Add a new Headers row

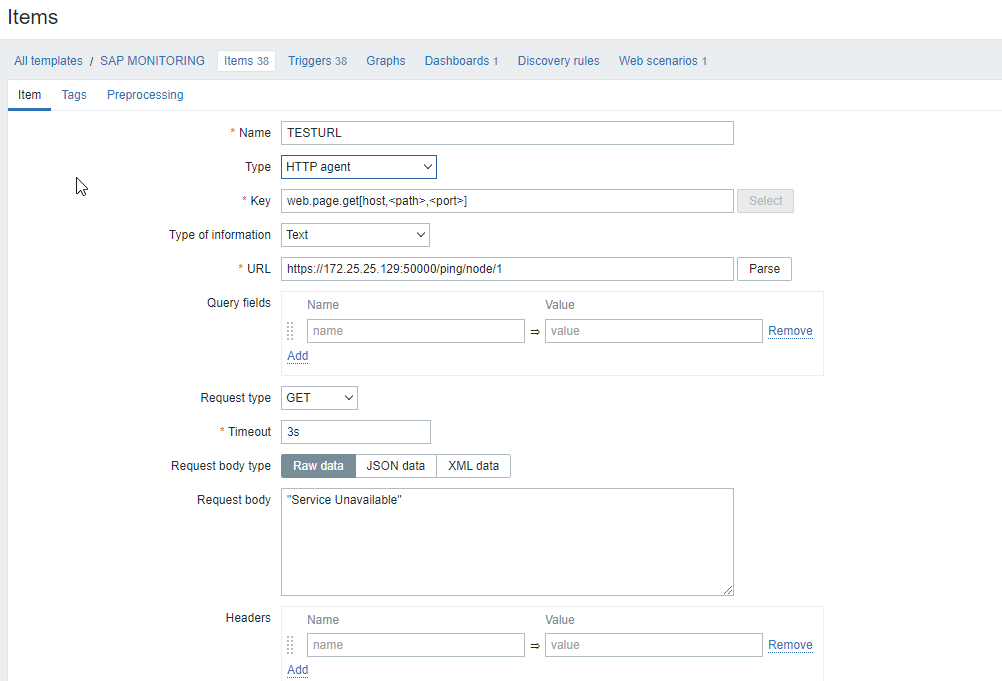click(298, 670)
